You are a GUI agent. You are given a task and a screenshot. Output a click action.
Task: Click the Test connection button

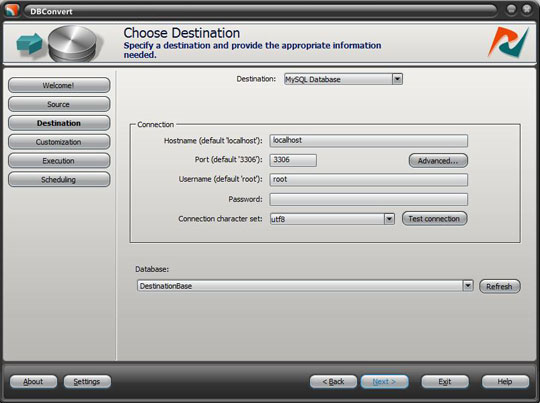point(434,219)
